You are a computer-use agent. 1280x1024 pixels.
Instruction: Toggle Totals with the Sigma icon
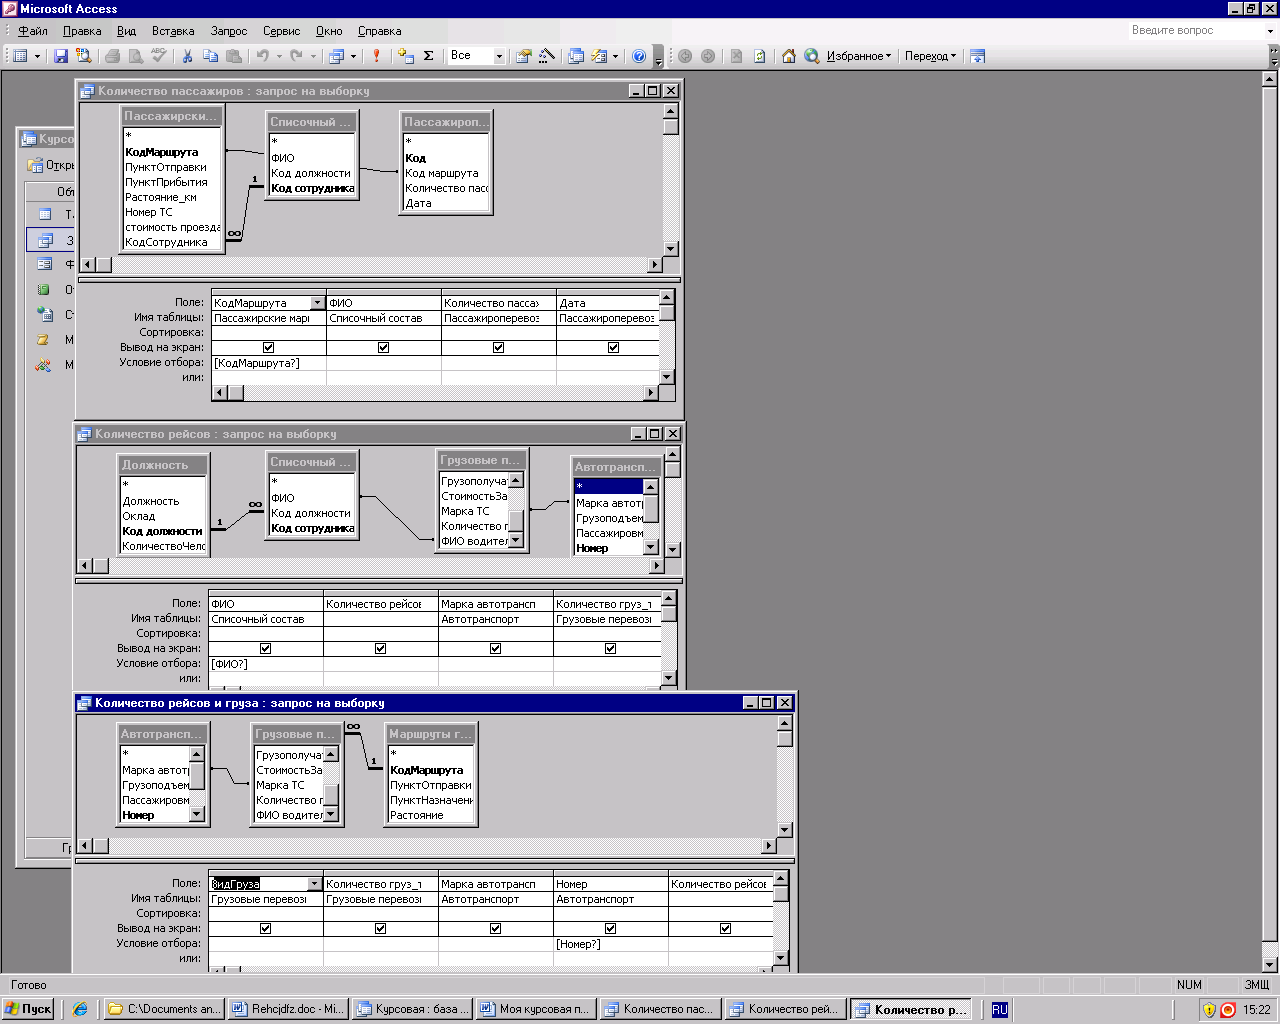click(428, 56)
